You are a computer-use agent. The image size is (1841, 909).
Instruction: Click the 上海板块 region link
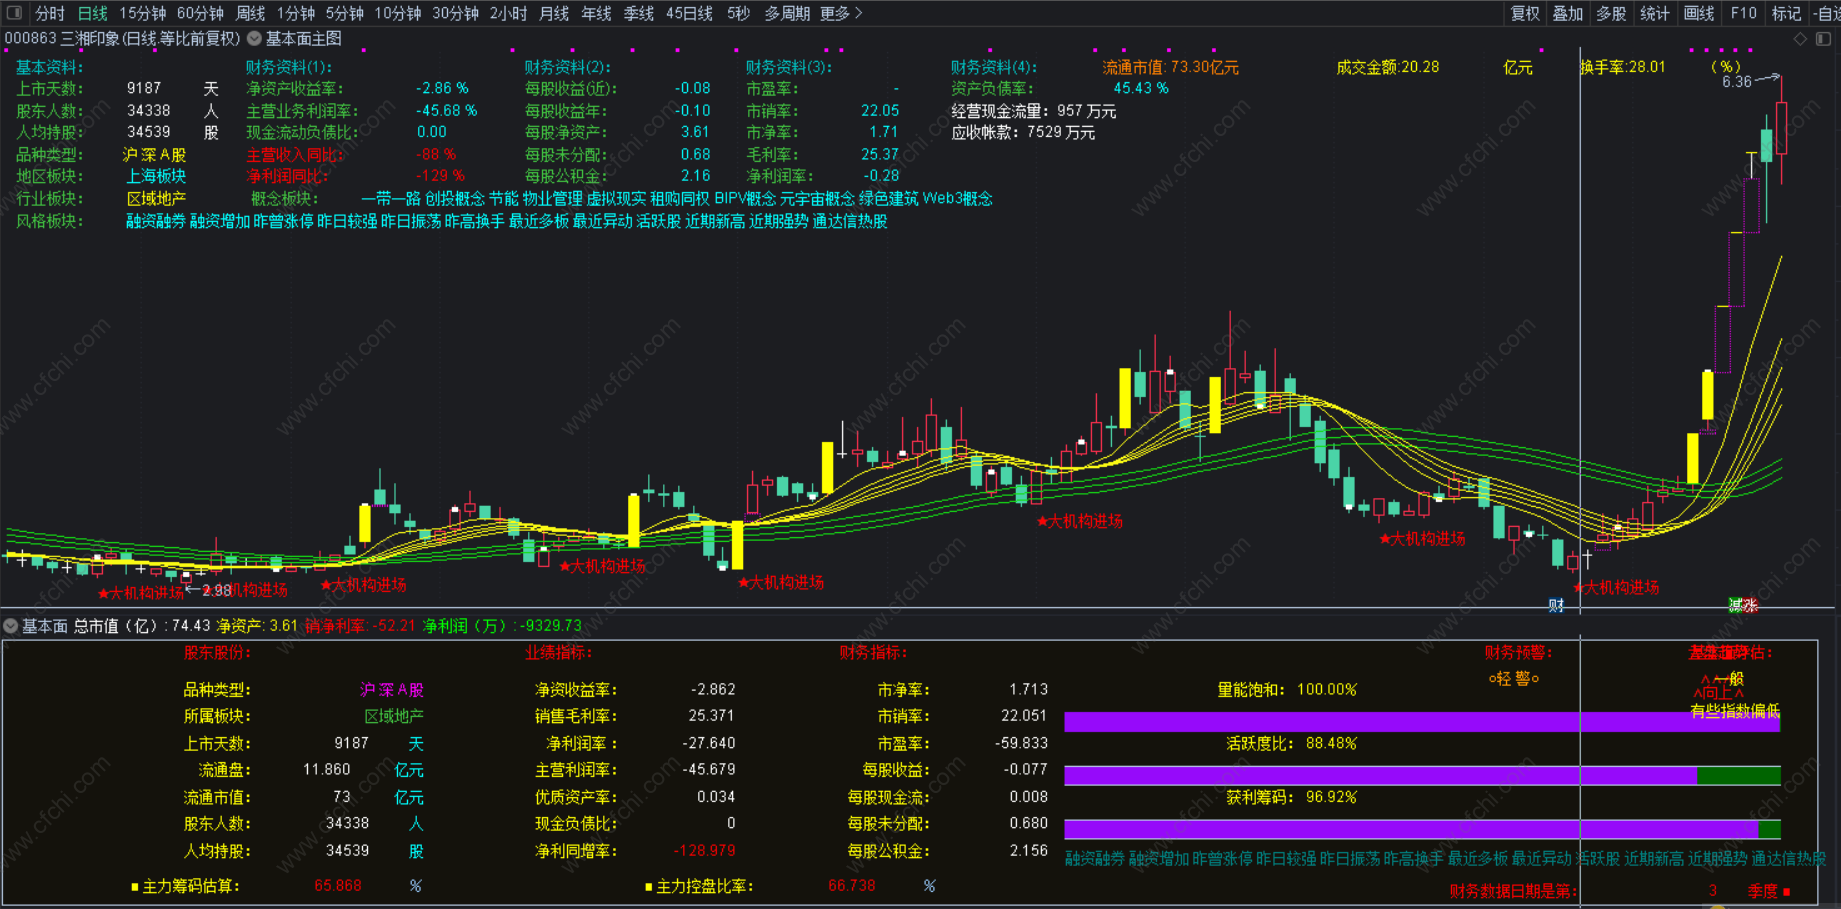pos(156,176)
